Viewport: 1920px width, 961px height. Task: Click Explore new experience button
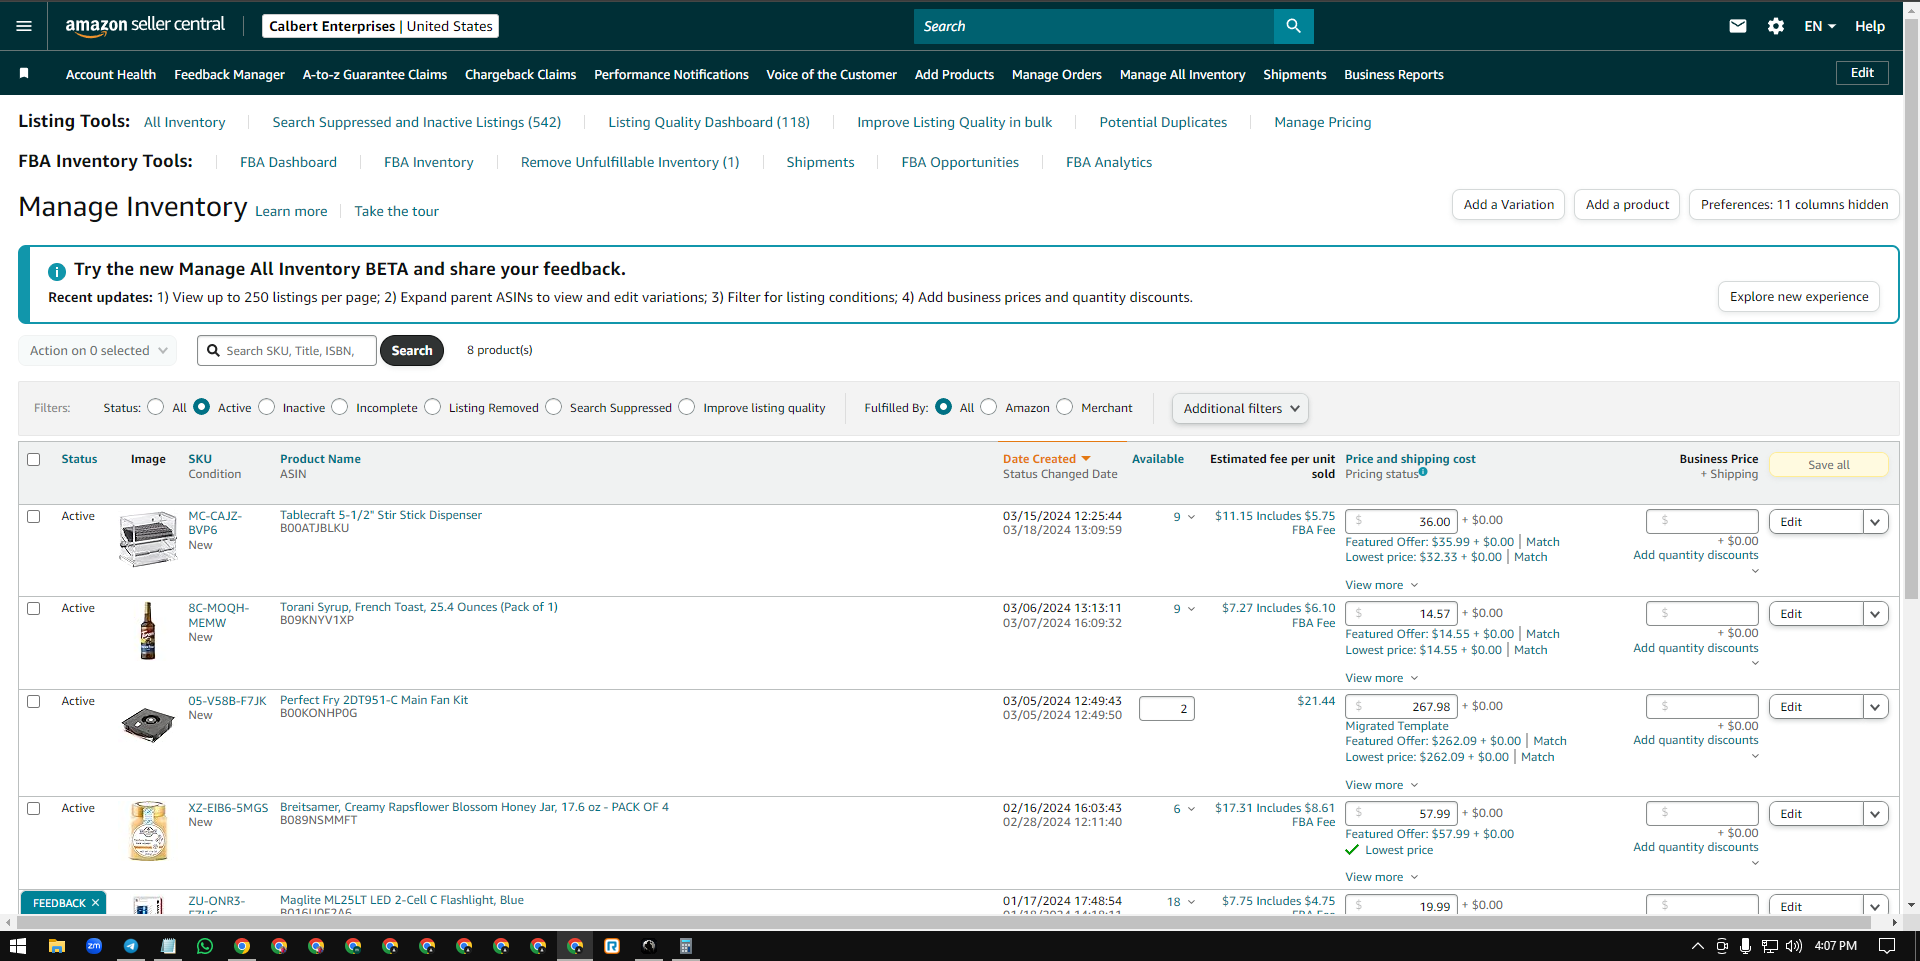point(1799,297)
